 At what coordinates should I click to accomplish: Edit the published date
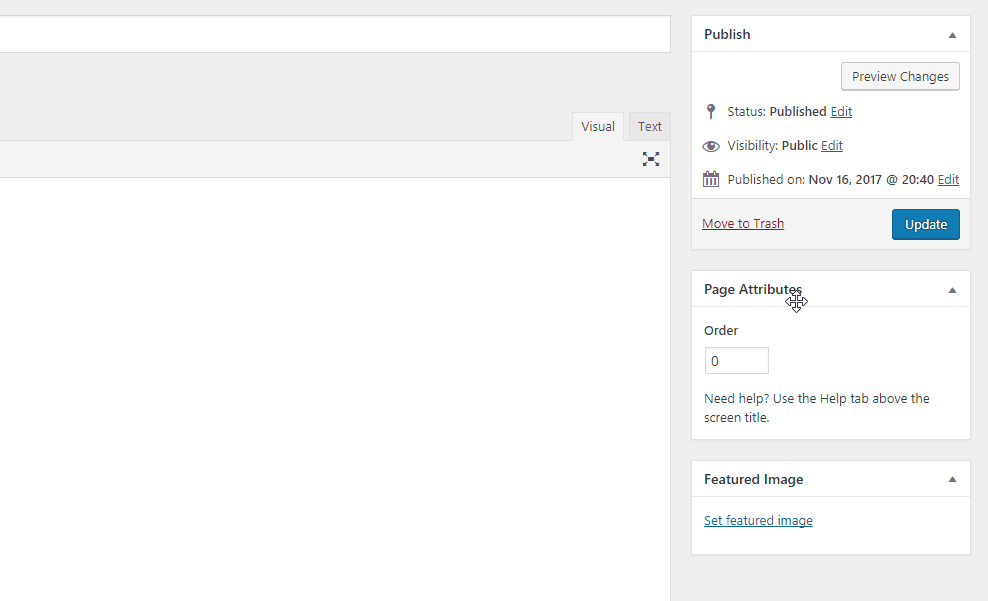point(948,180)
